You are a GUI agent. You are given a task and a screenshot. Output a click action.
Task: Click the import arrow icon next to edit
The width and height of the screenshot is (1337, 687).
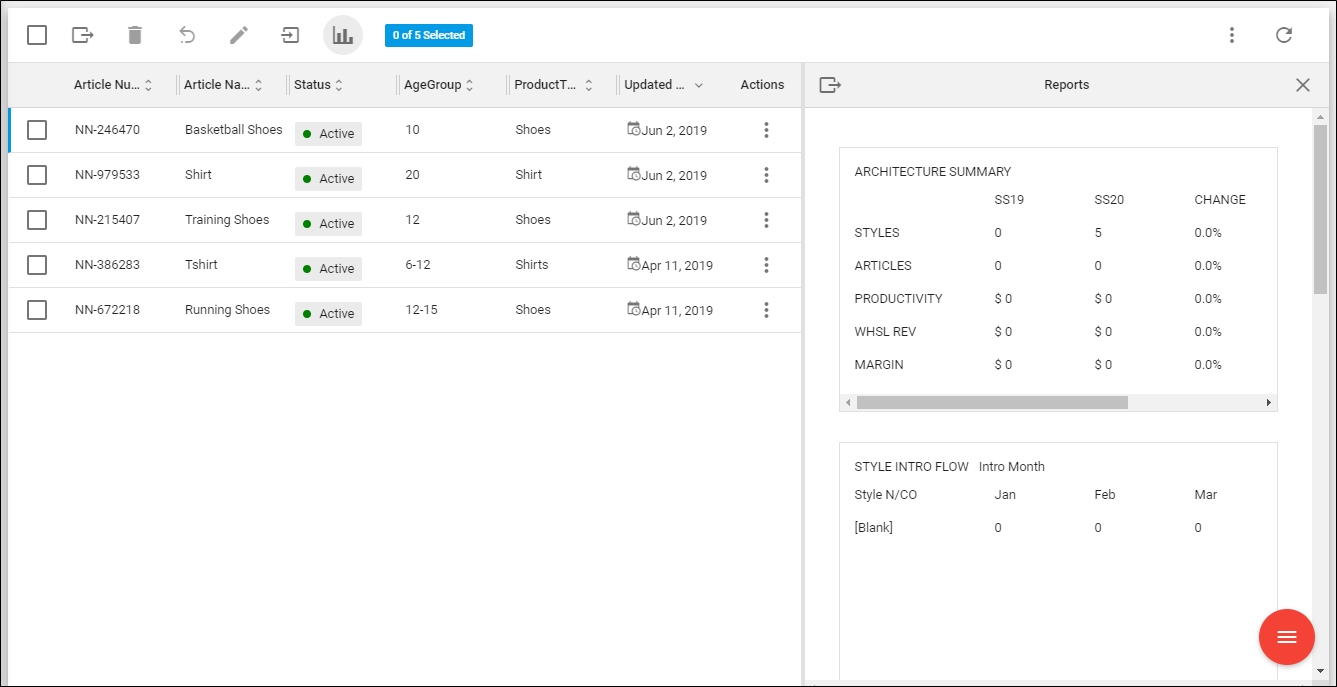[x=289, y=35]
